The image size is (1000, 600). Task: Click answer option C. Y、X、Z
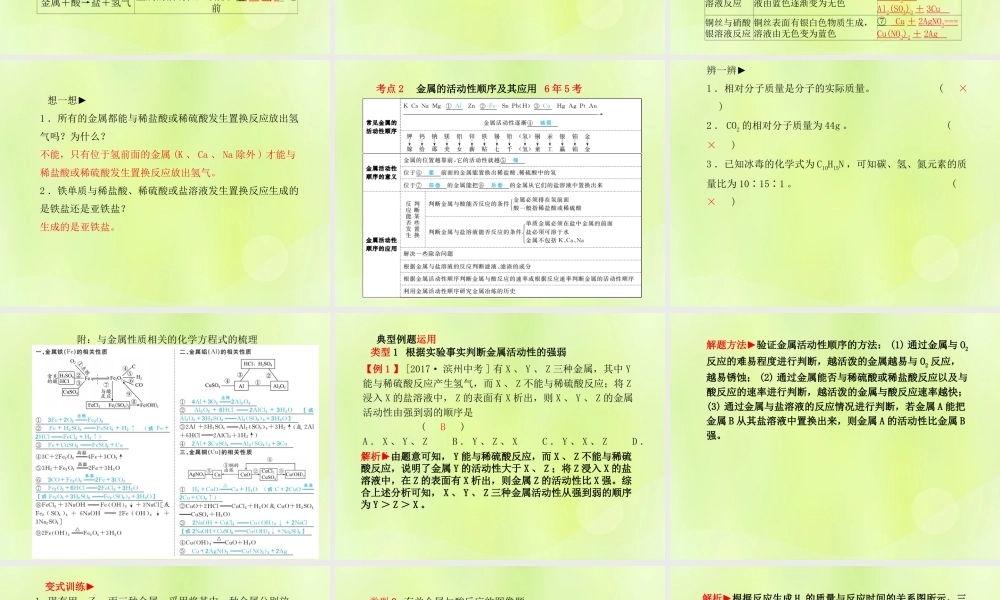point(575,441)
